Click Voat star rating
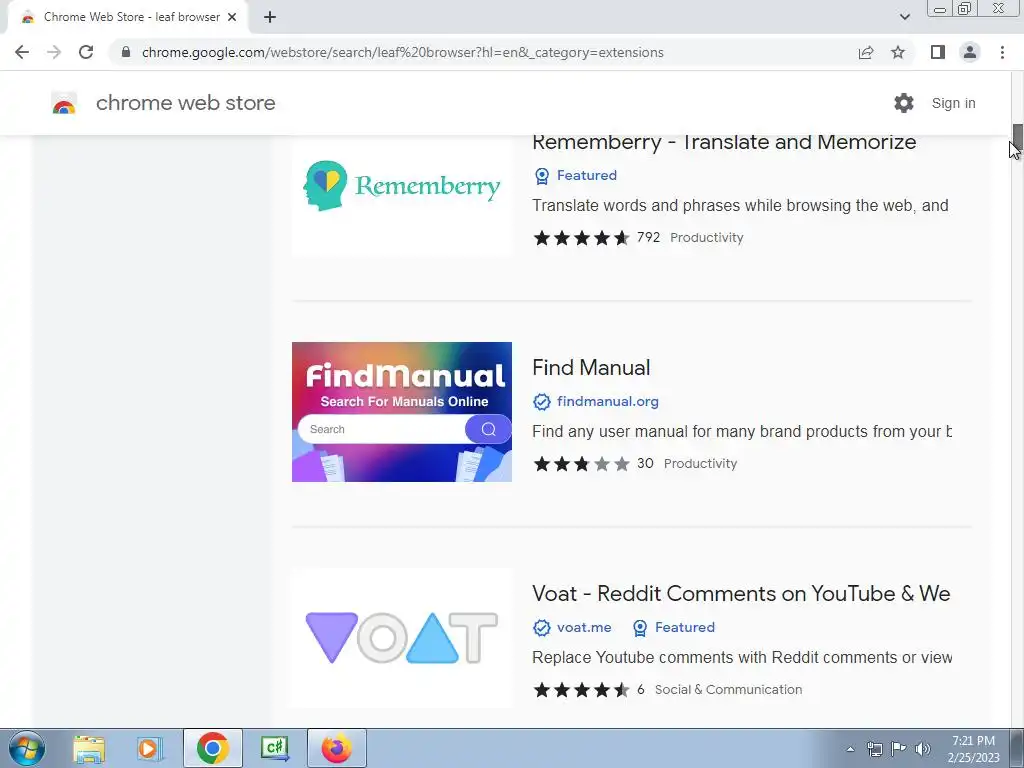 tap(581, 690)
